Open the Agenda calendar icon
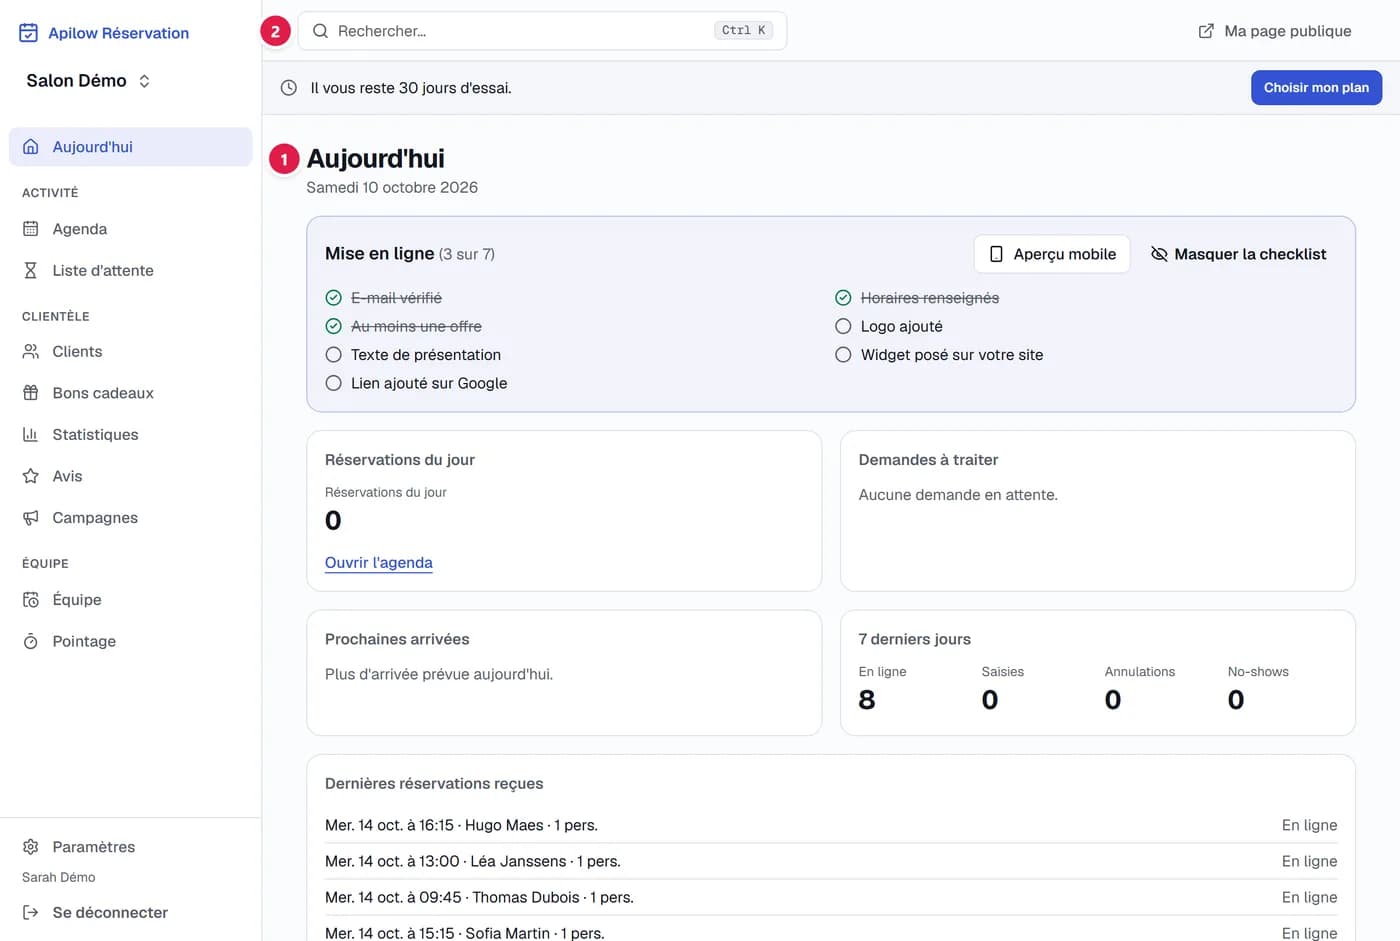The height and width of the screenshot is (941, 1400). (31, 229)
